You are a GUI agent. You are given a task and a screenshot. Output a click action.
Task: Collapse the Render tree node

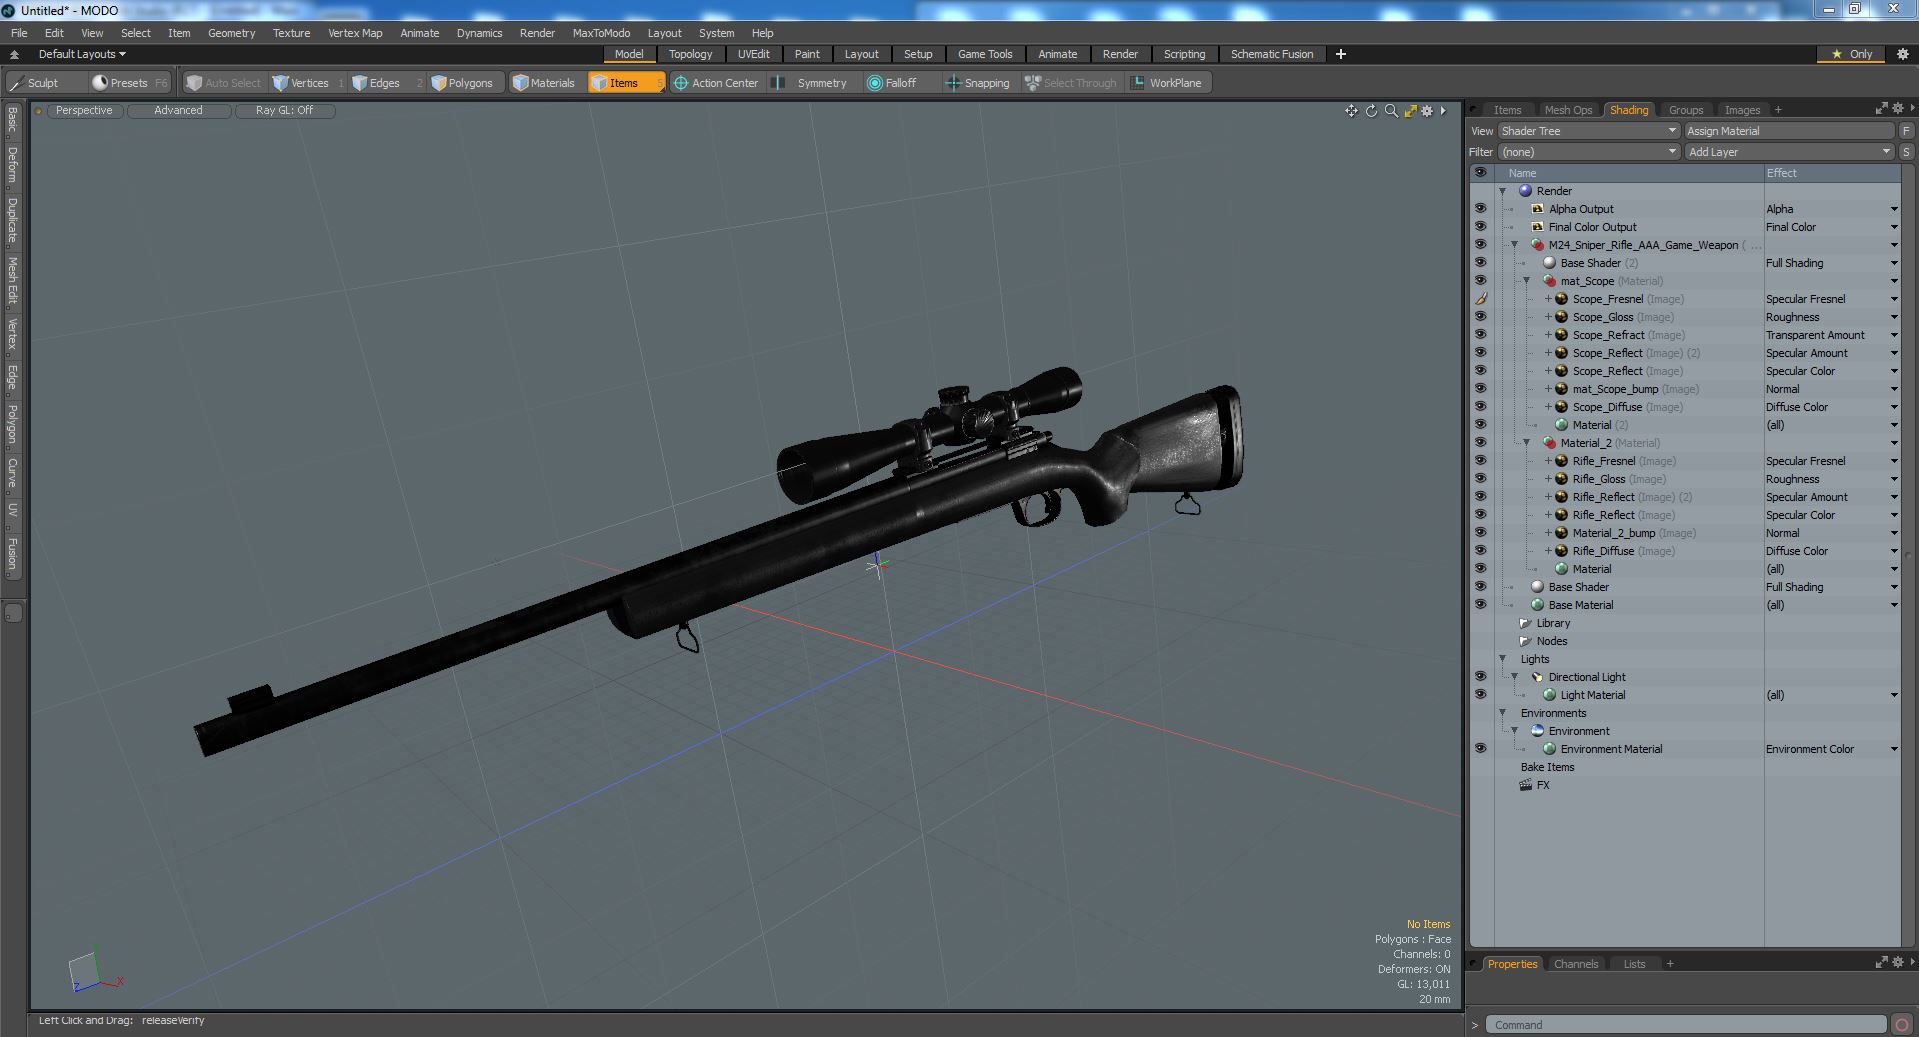[x=1502, y=191]
